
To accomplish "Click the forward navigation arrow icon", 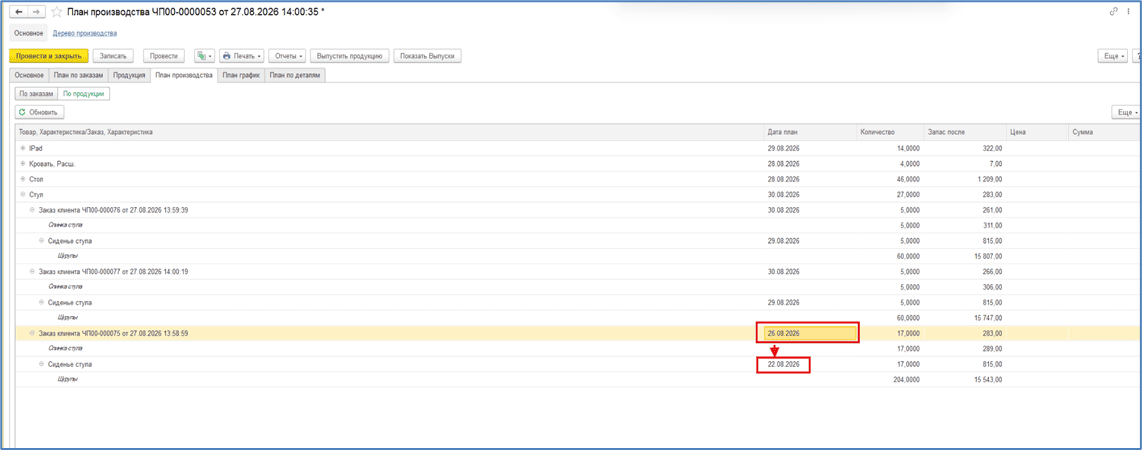I will point(36,12).
